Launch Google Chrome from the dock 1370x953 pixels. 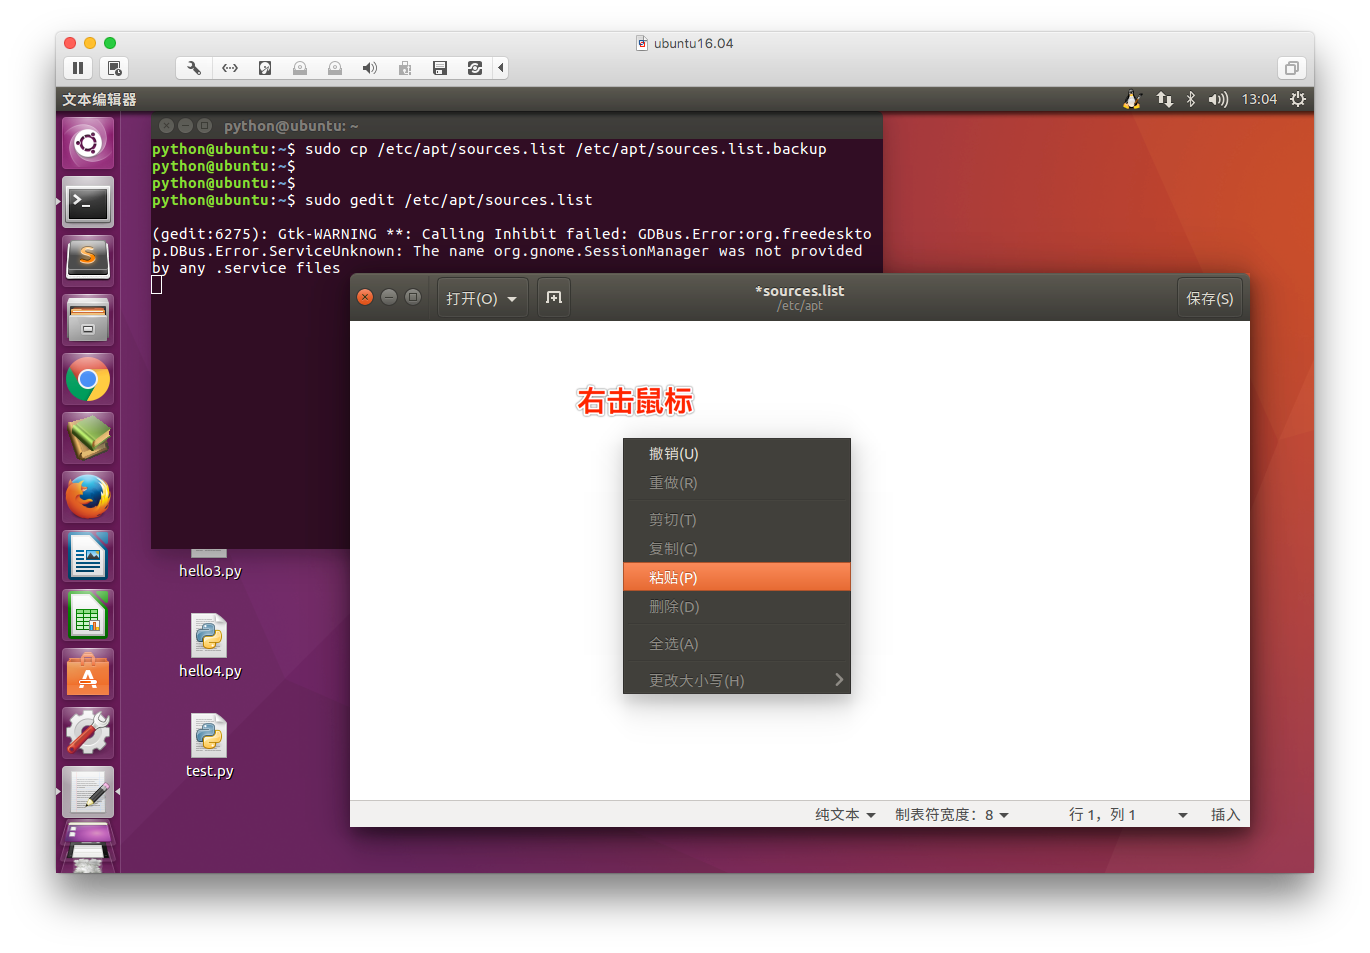click(x=88, y=380)
